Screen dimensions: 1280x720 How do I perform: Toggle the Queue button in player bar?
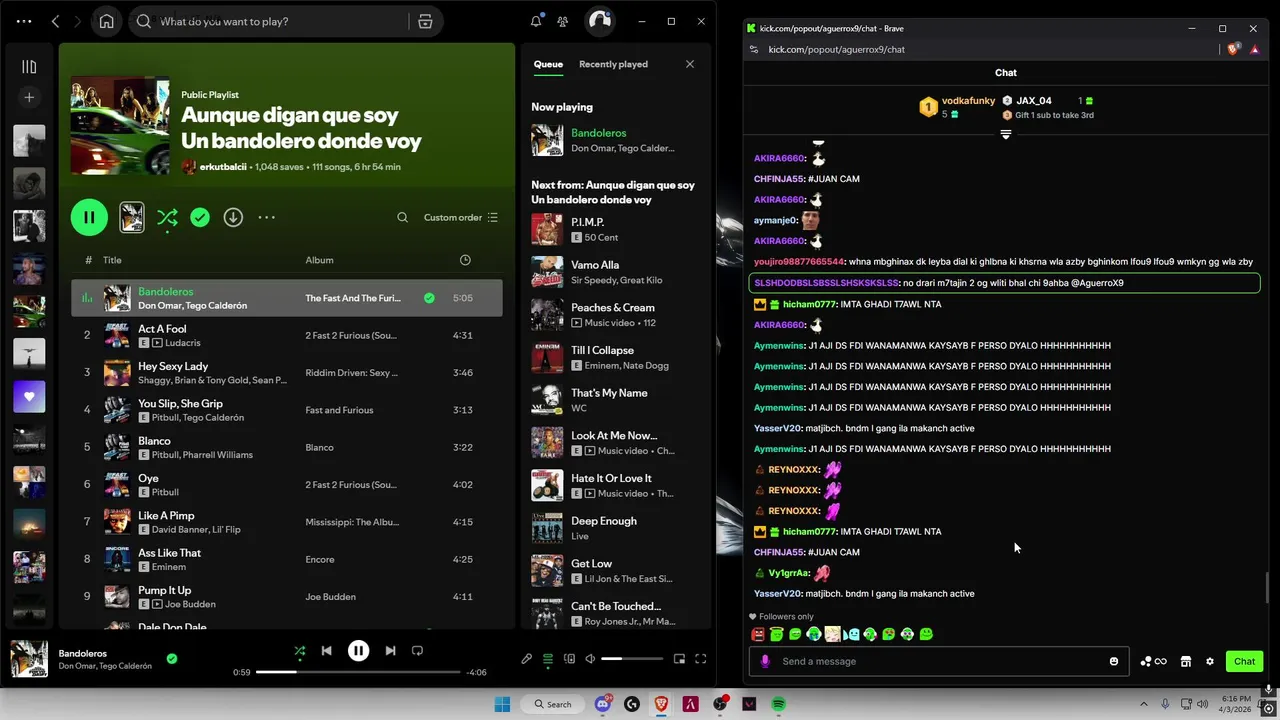click(x=548, y=659)
